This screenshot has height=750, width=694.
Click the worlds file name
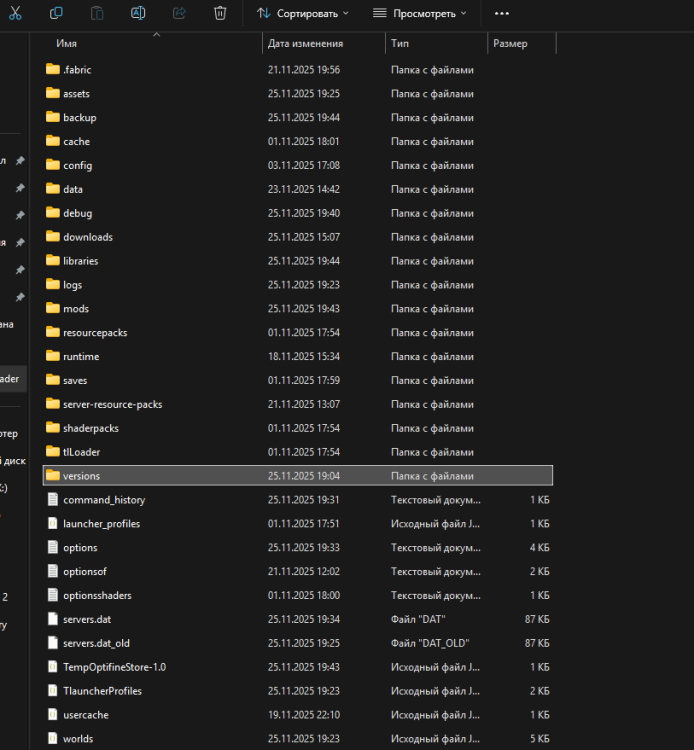point(78,739)
